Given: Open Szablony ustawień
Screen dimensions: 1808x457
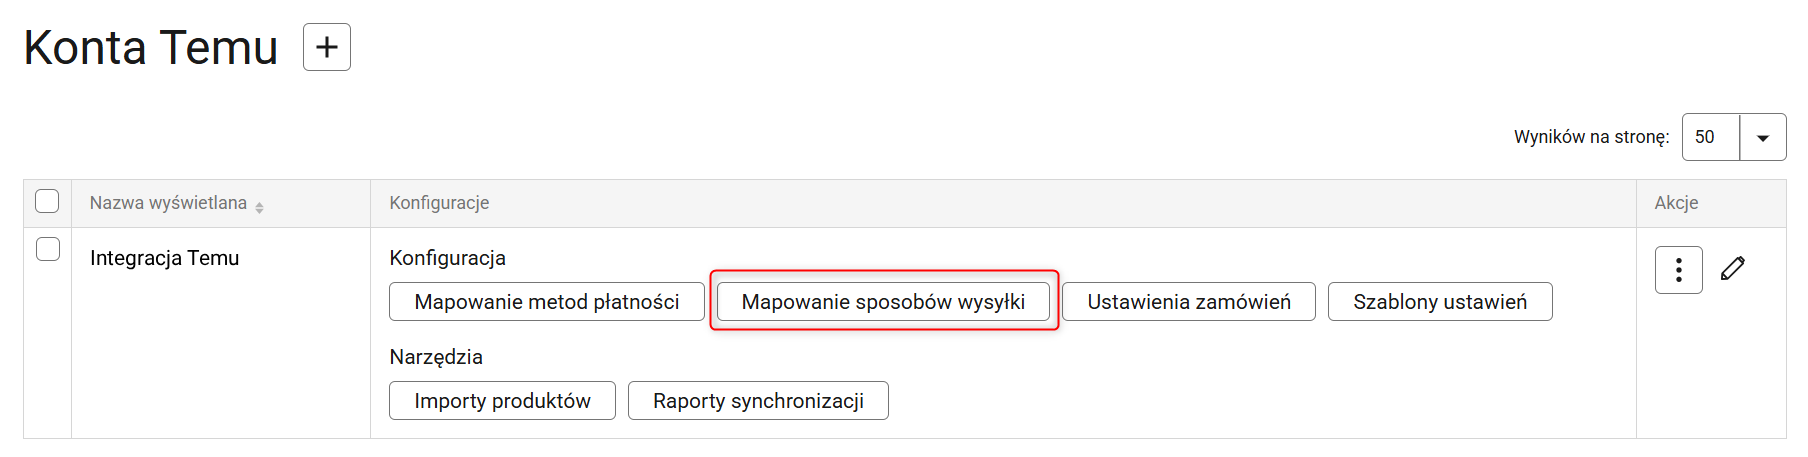Looking at the screenshot, I should click(1440, 302).
